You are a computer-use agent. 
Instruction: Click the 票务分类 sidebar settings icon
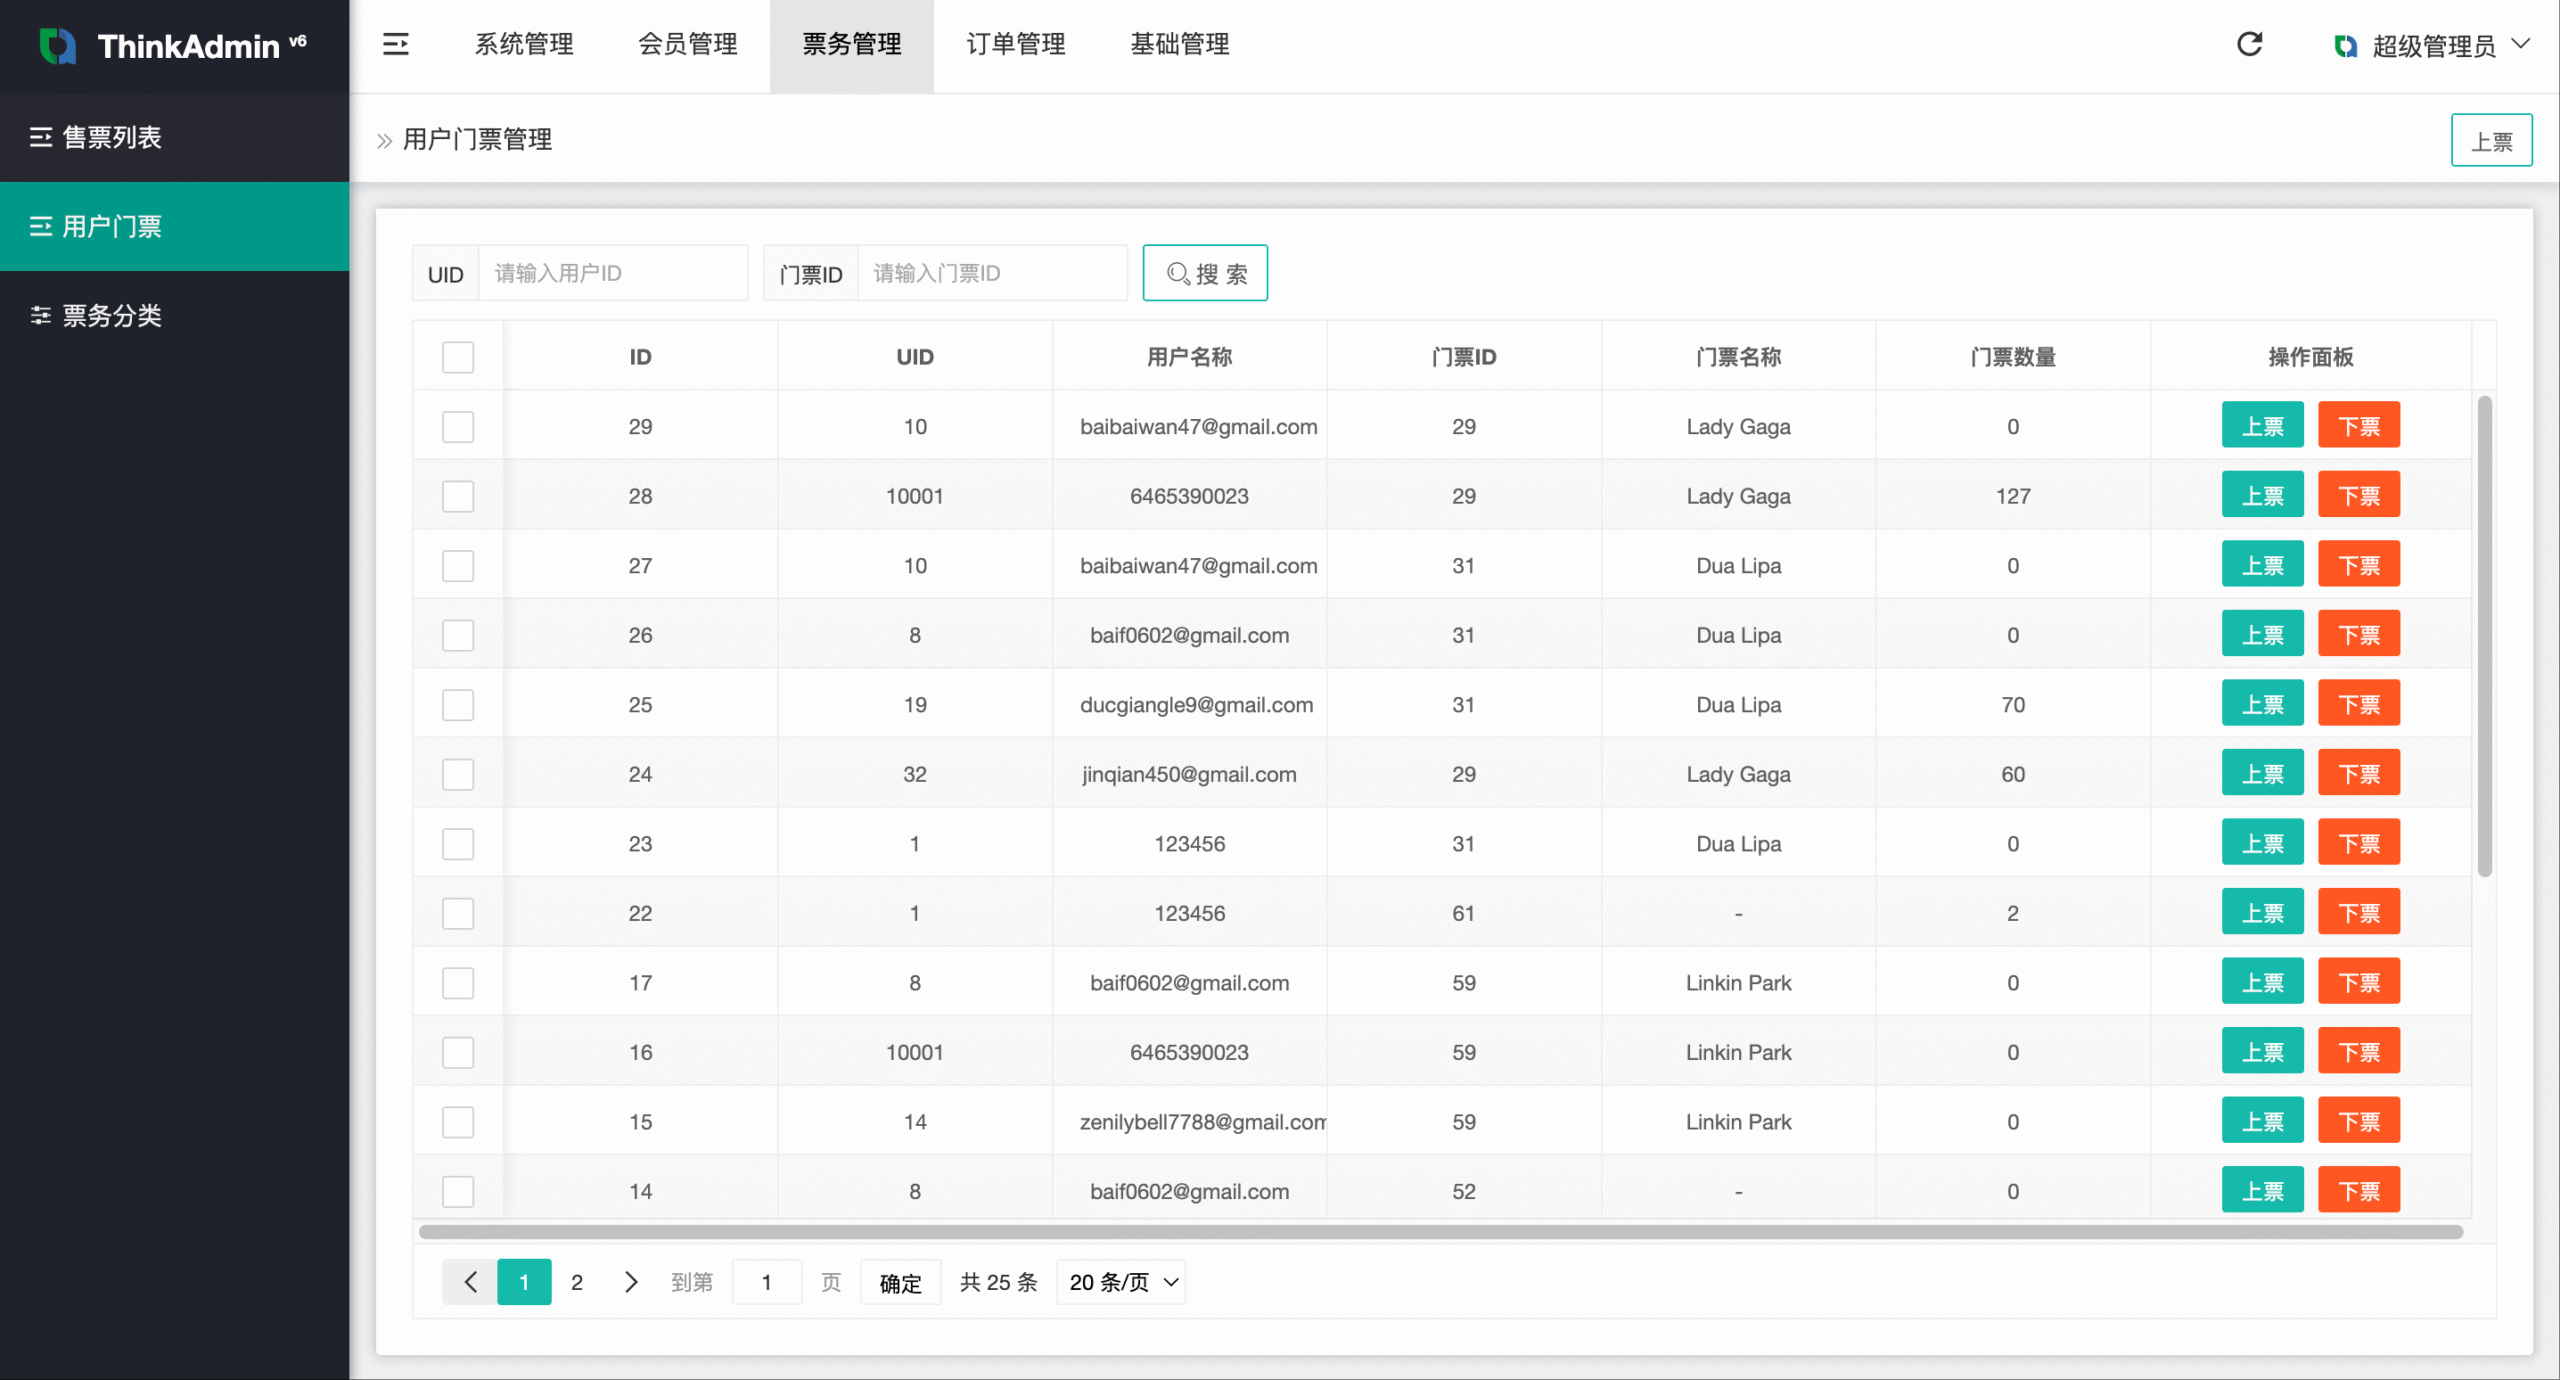tap(41, 316)
